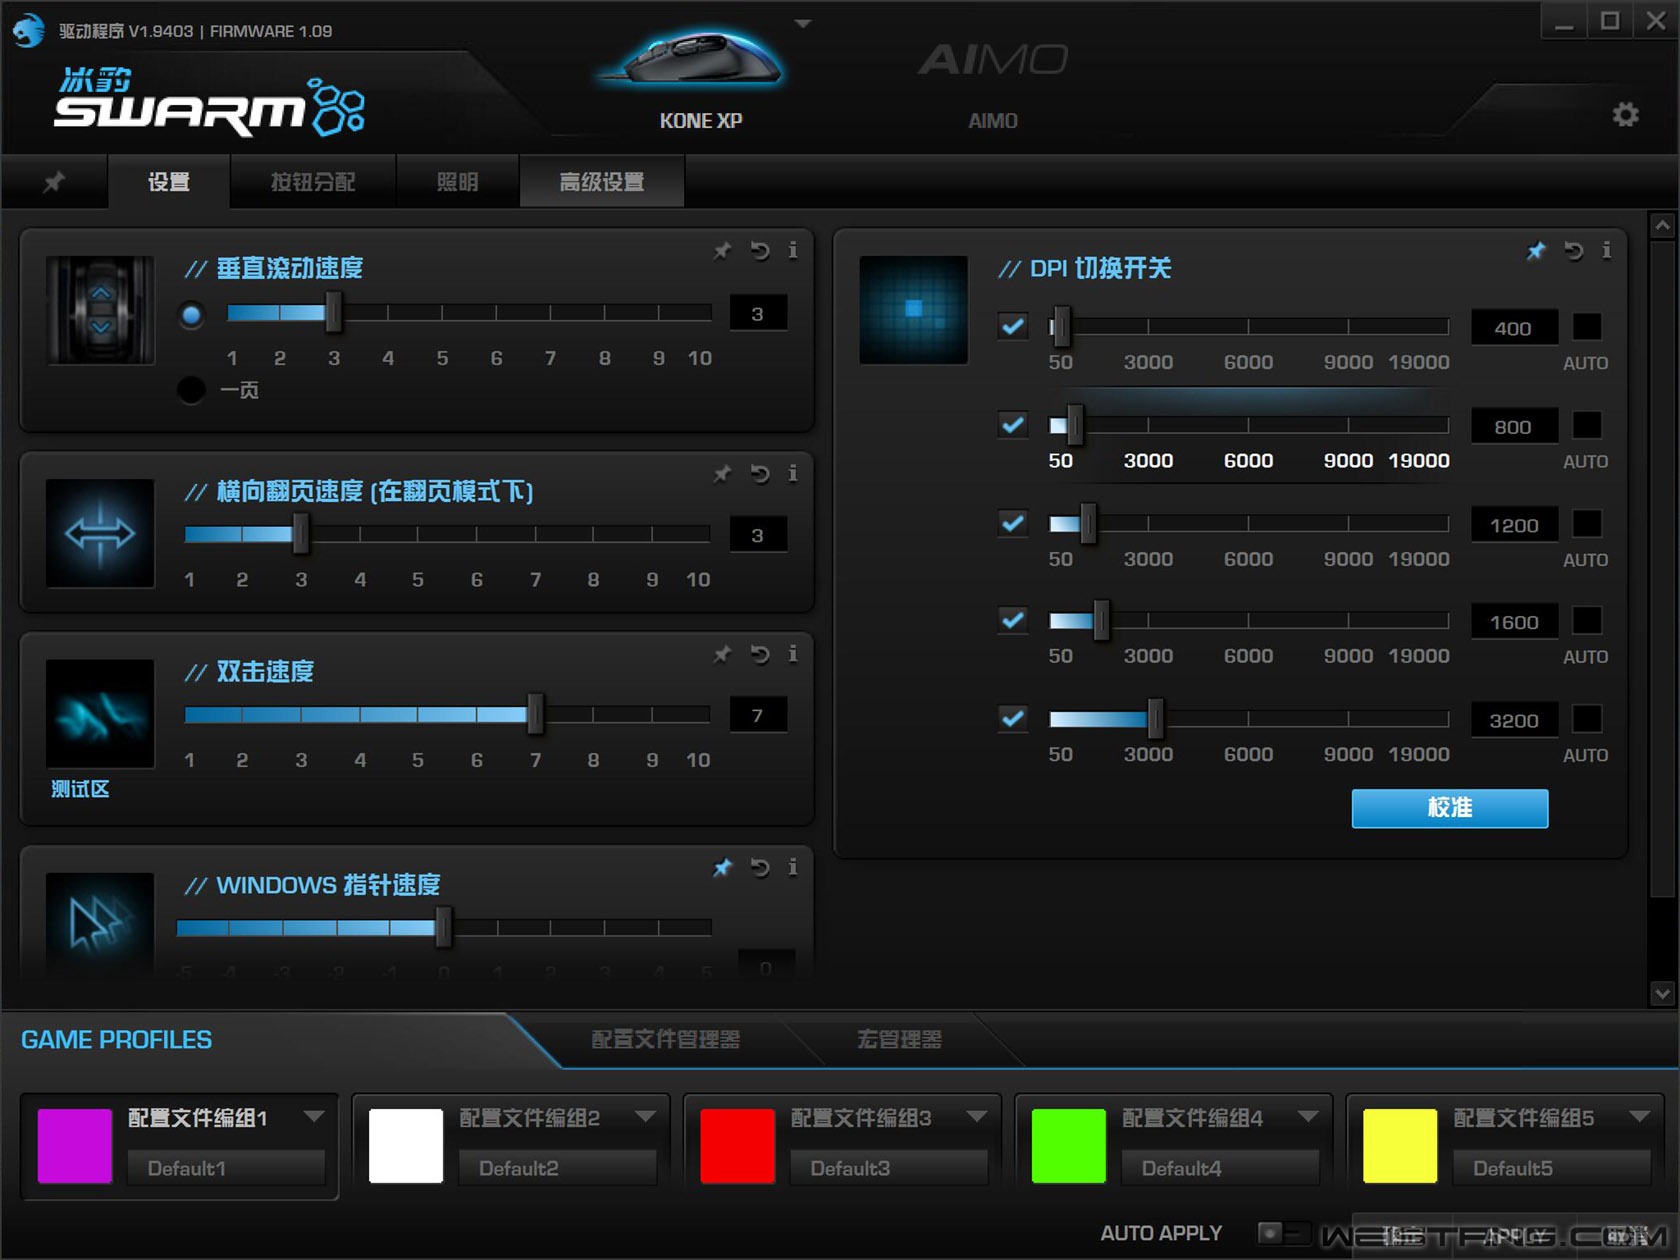
Task: Click the 3200 DPI value field
Action: 1514,720
